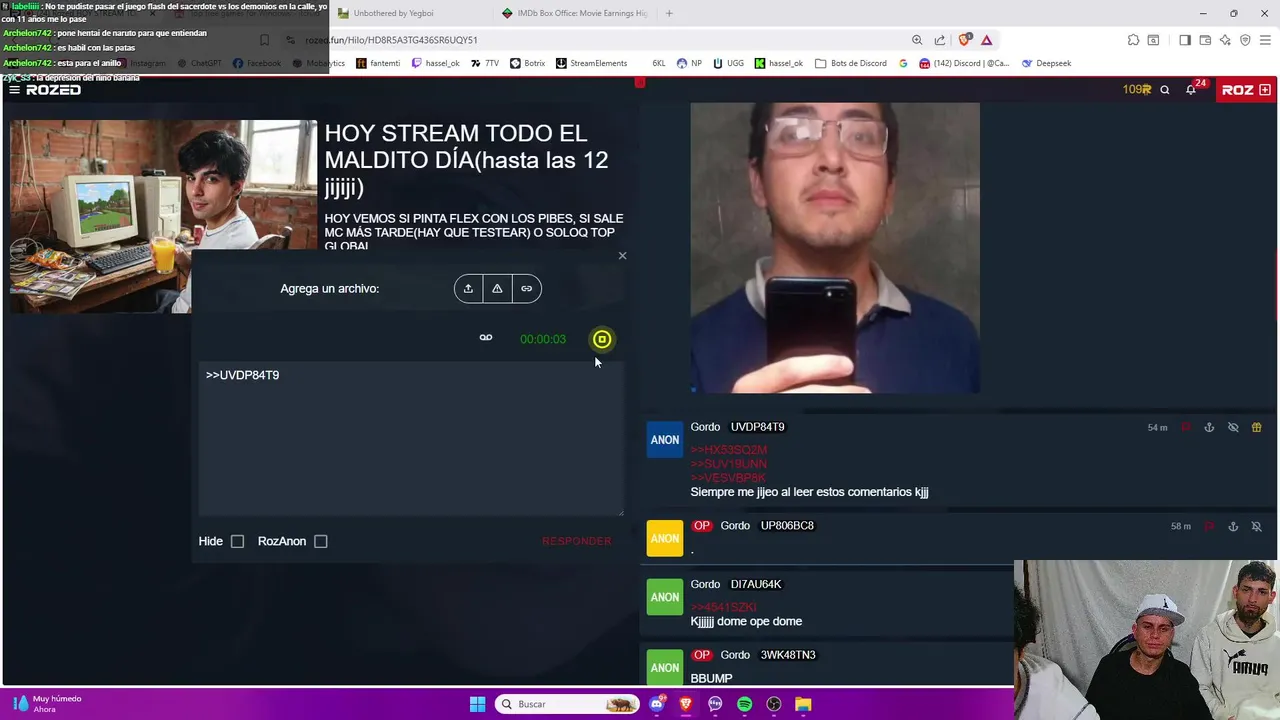Click anchor icon on comment UVDP84T9

click(1209, 427)
